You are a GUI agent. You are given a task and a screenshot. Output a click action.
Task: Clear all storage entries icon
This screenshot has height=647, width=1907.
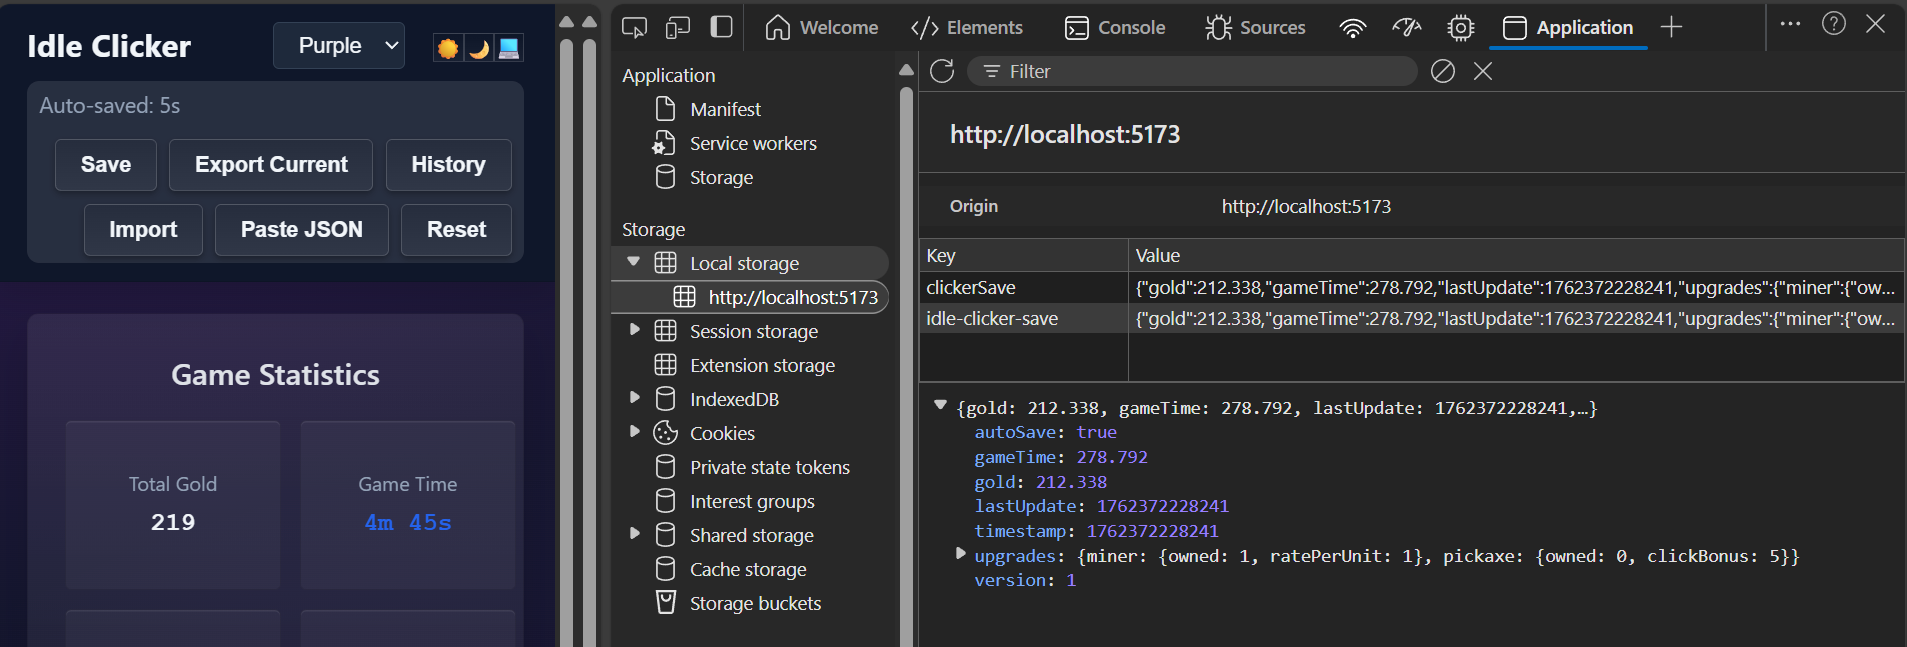pyautogui.click(x=1442, y=71)
